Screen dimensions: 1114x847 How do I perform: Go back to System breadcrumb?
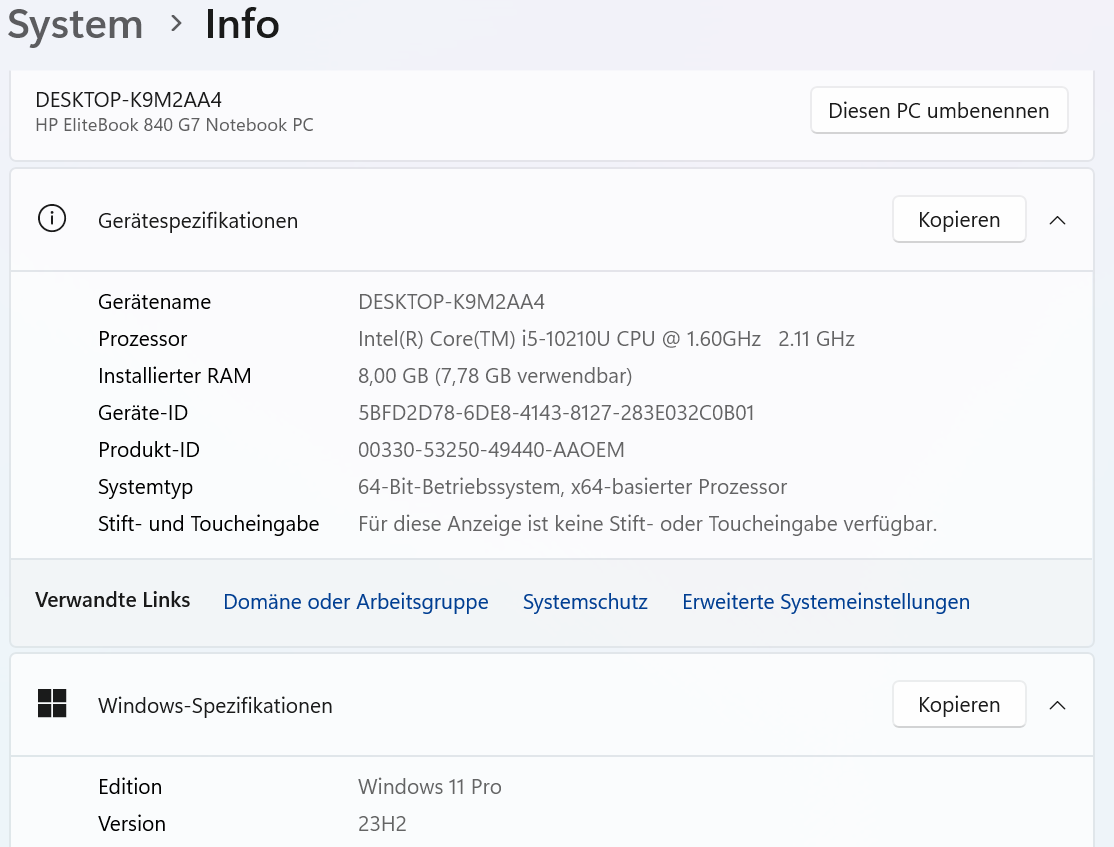tap(75, 25)
